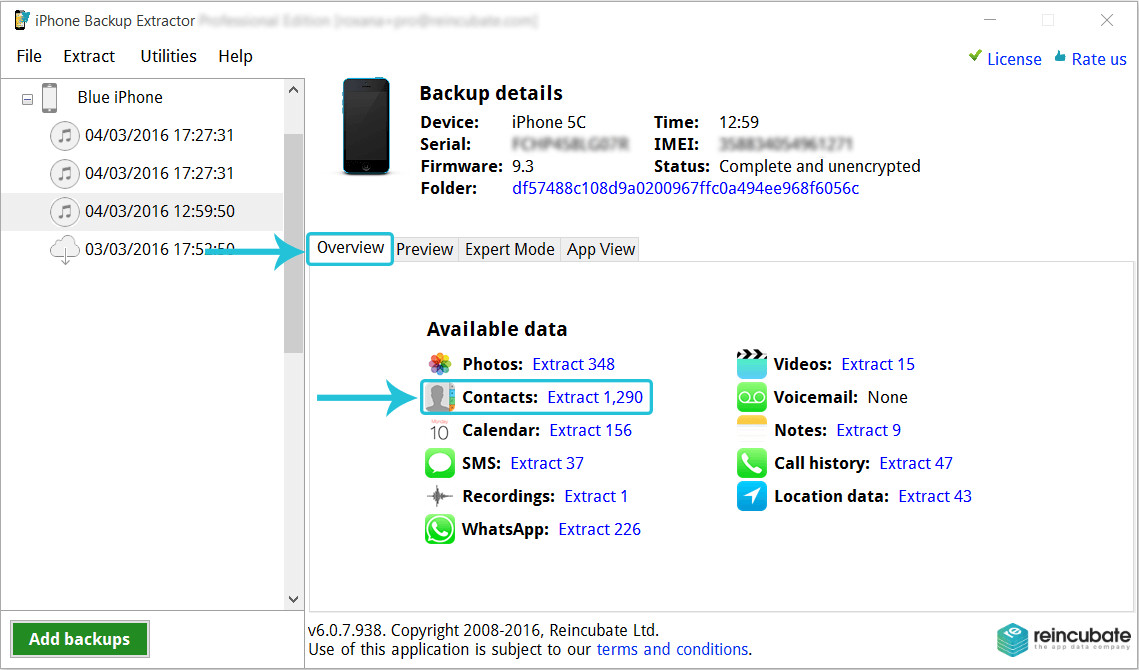The height and width of the screenshot is (670, 1139).
Task: Switch to the Overview tab
Action: click(350, 249)
